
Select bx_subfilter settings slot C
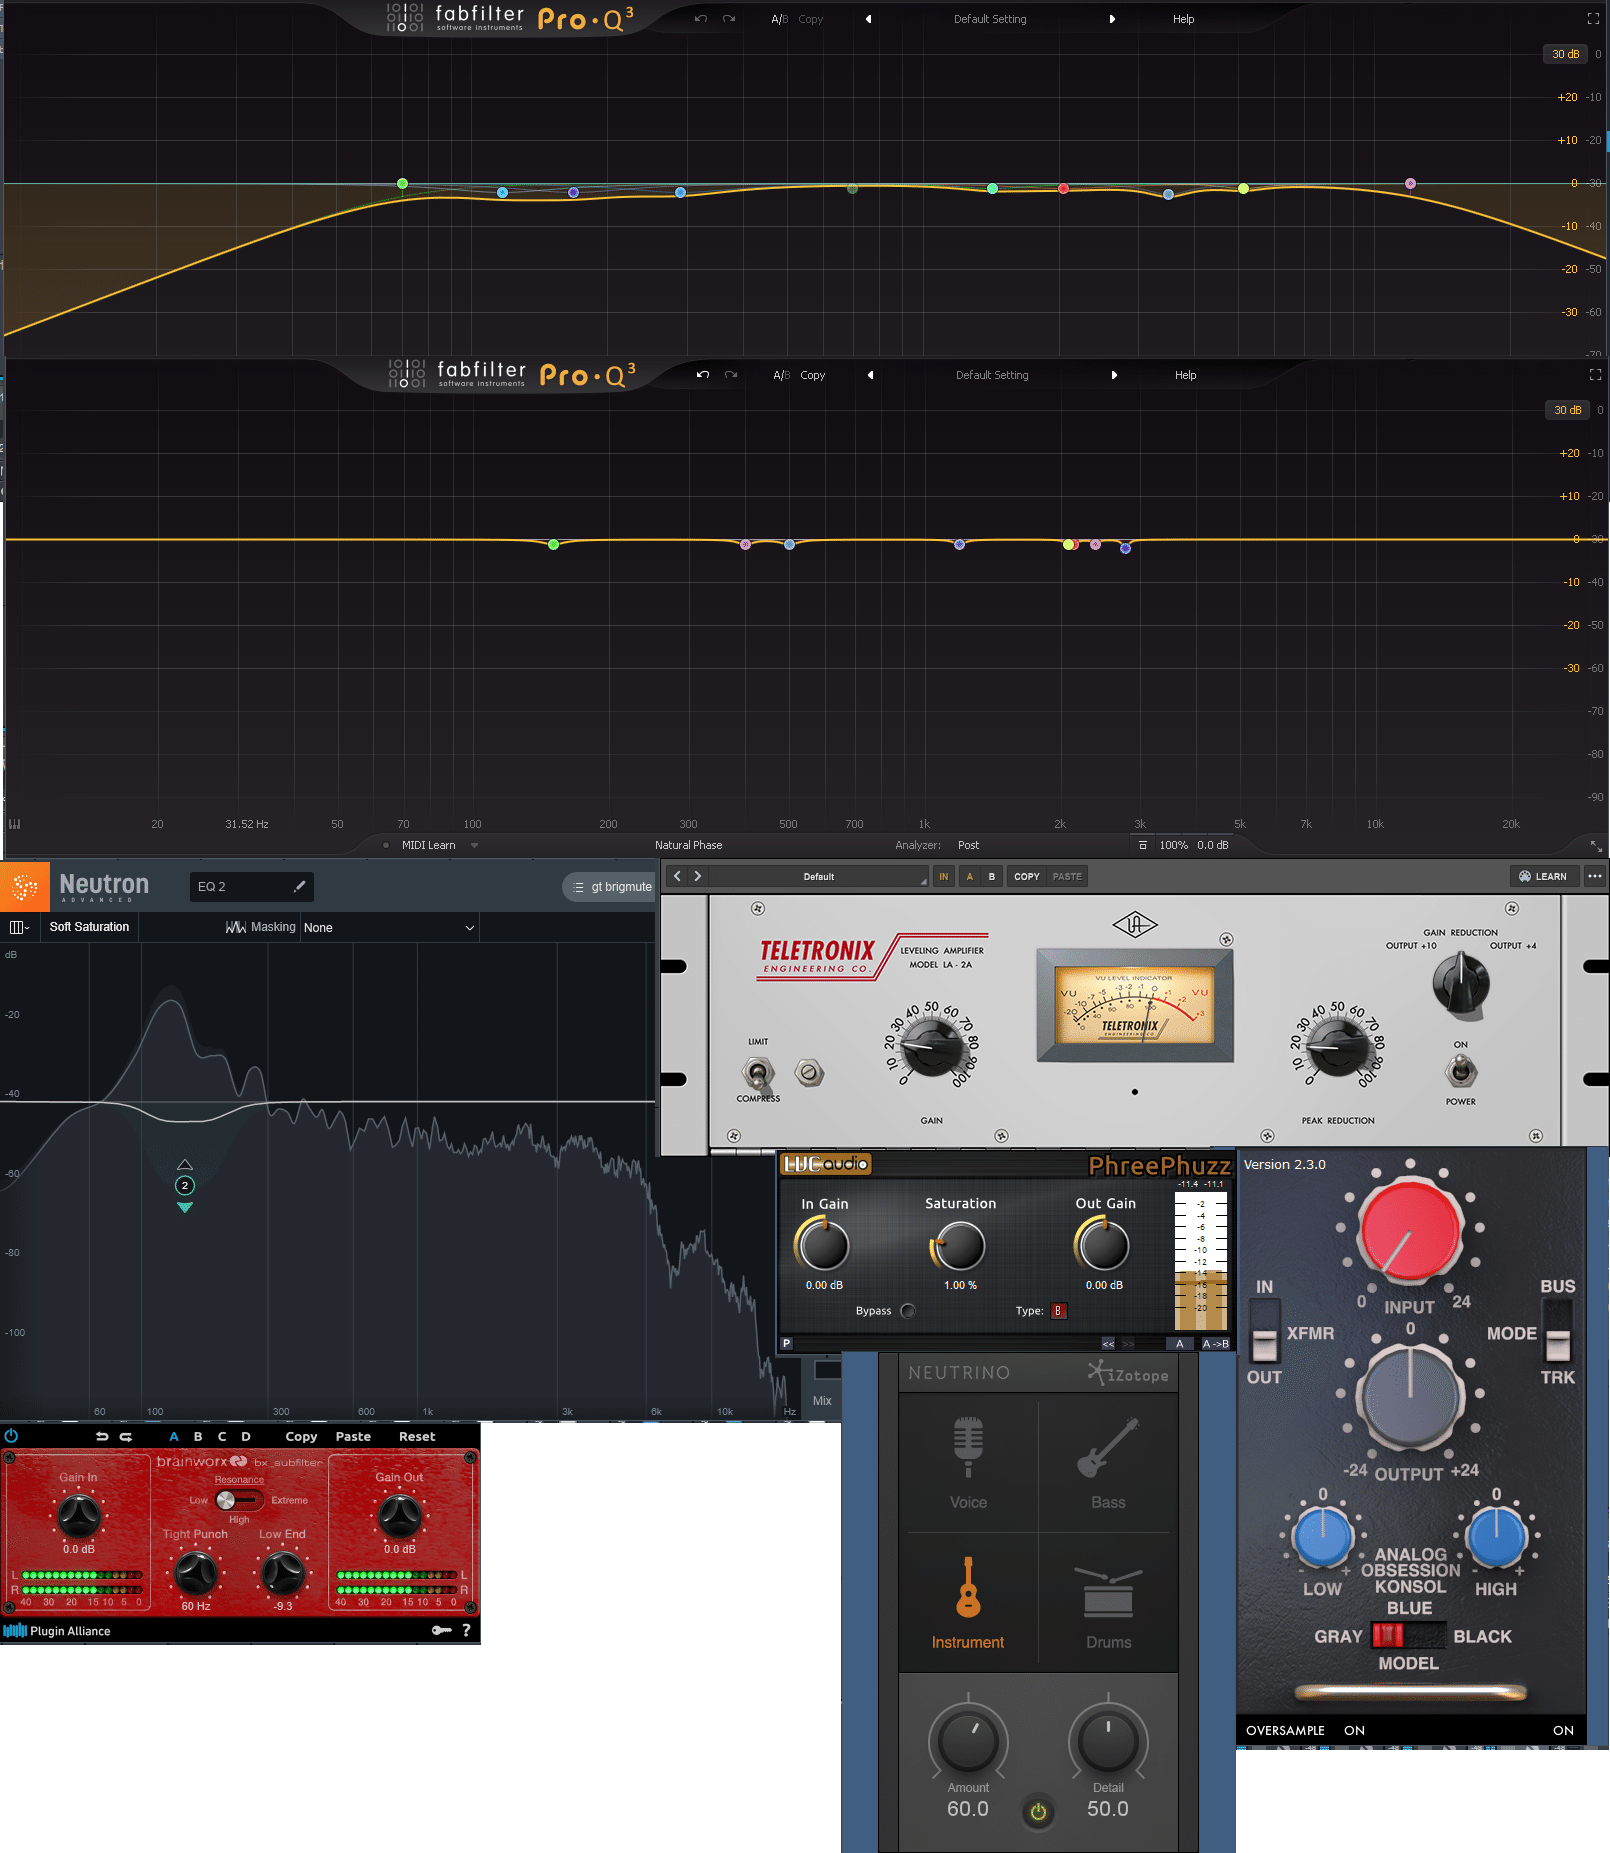(222, 1437)
